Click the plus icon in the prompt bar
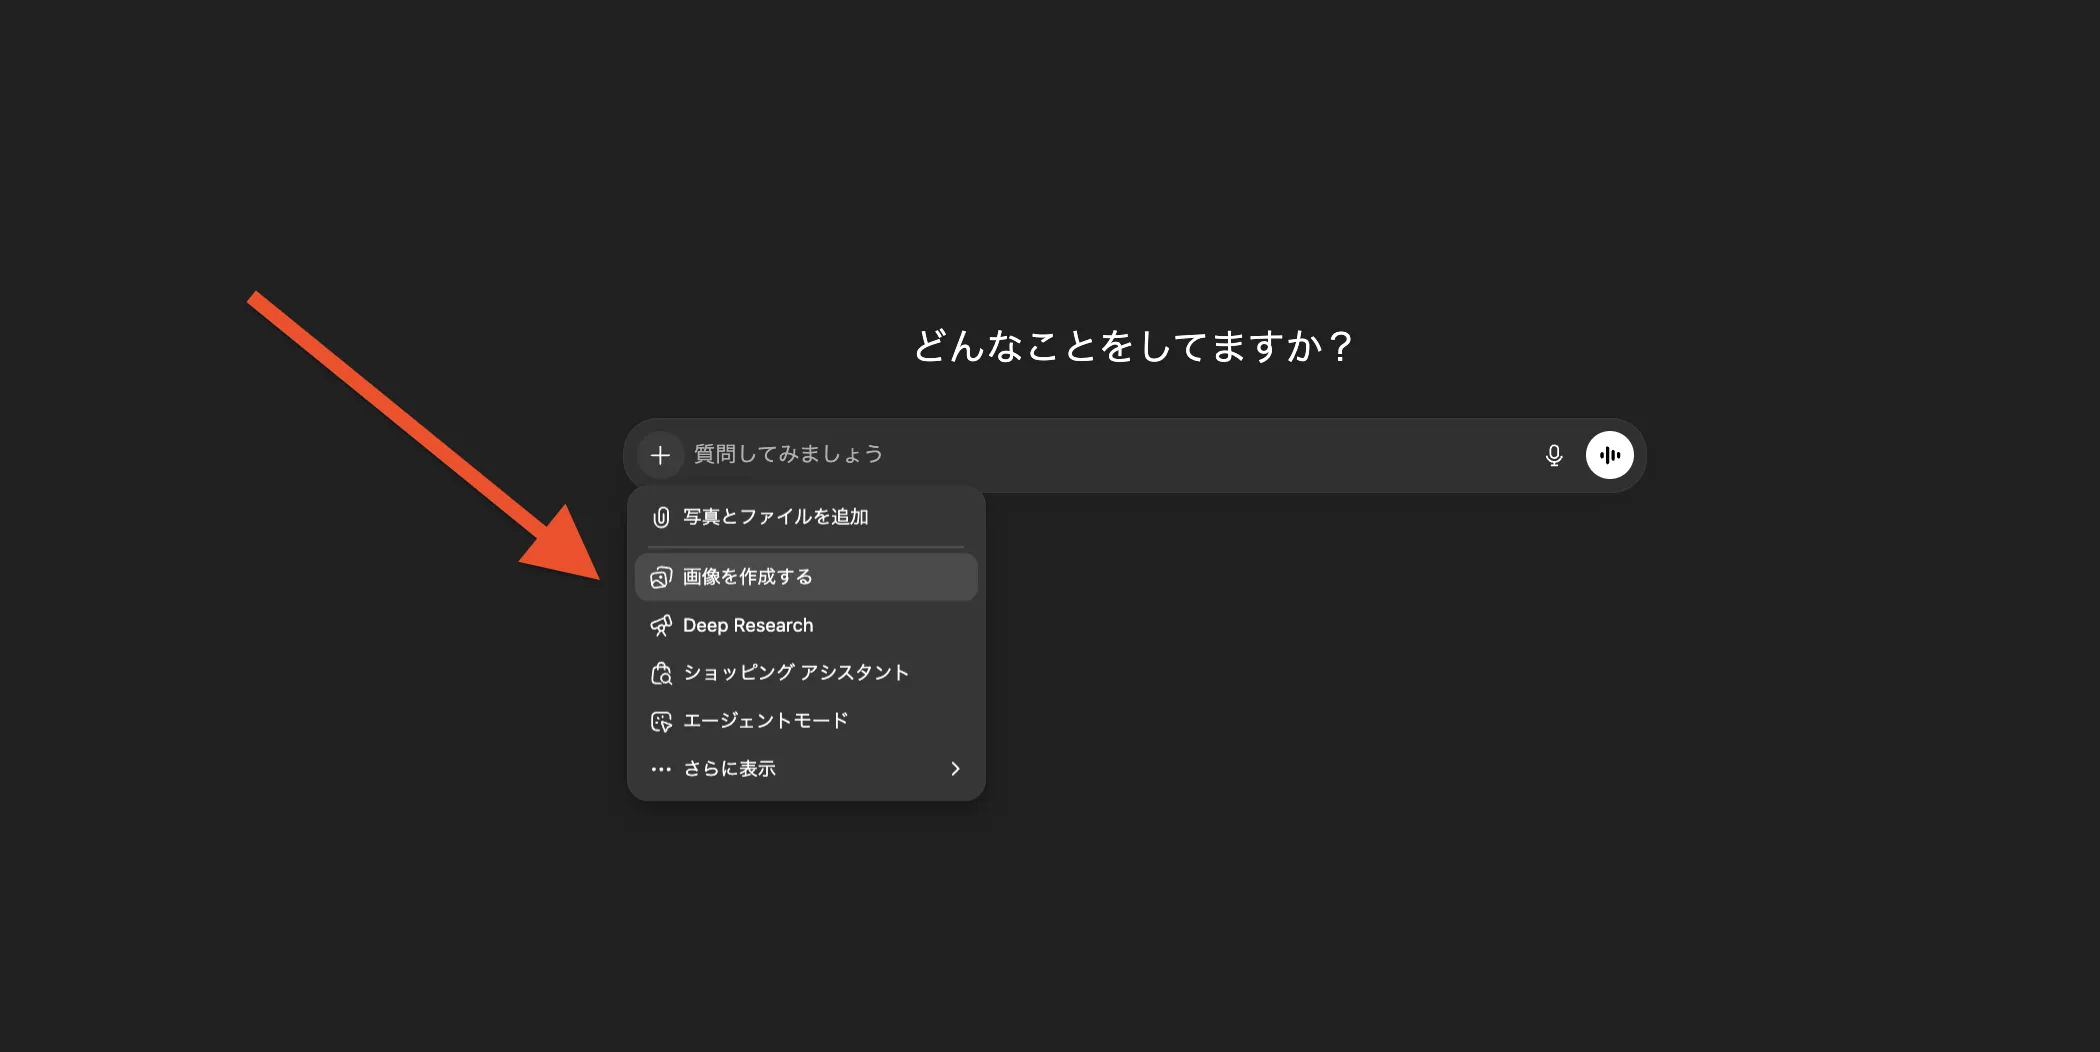This screenshot has height=1052, width=2100. click(660, 455)
